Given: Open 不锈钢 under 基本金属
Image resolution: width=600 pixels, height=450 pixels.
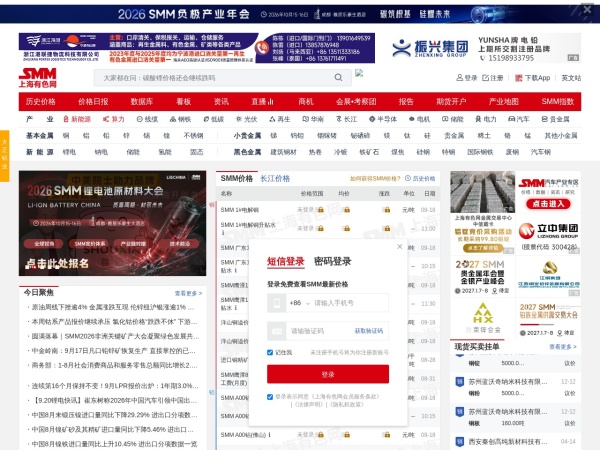Looking at the screenshot, I should coord(193,135).
